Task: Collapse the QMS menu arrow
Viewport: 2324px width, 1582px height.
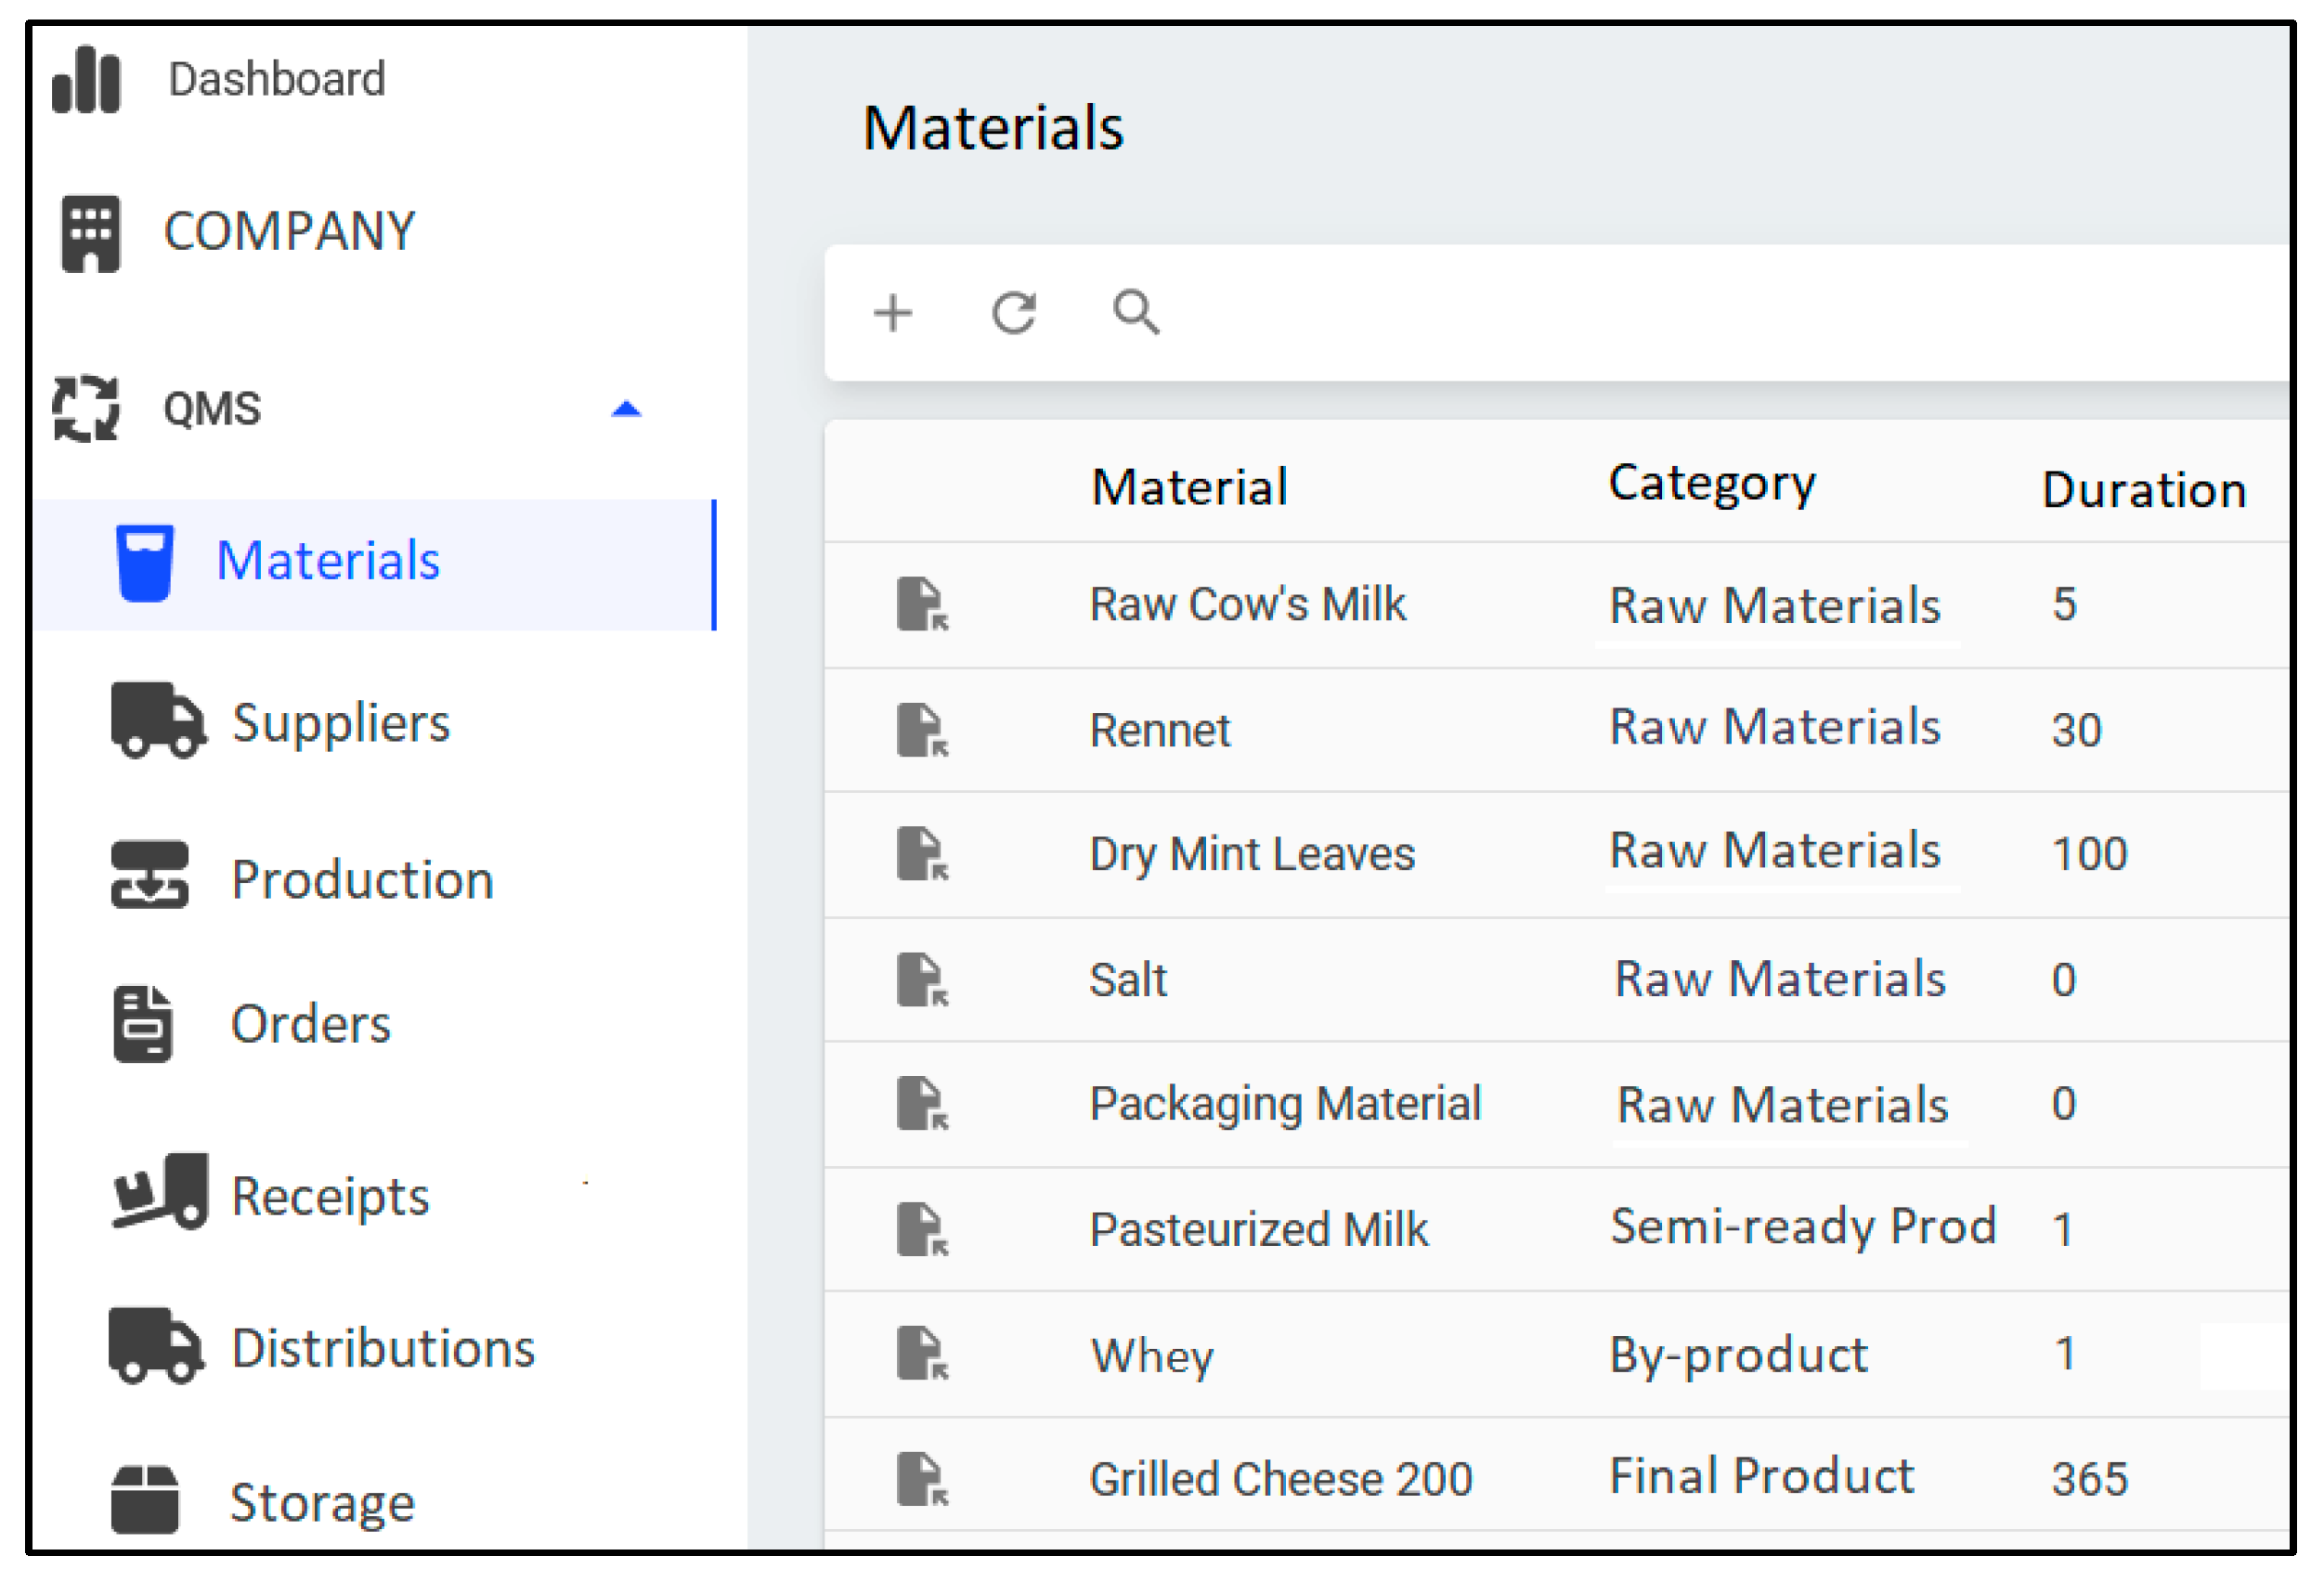Action: point(626,409)
